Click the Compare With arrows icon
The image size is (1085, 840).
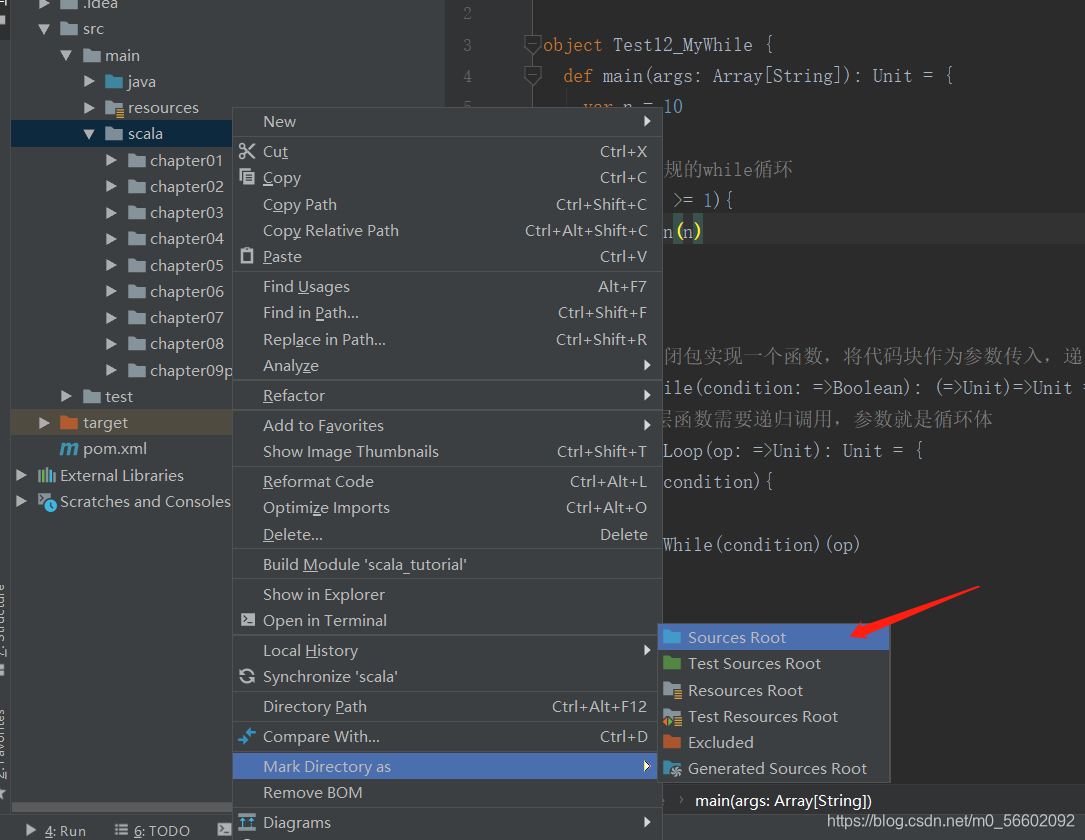tap(247, 736)
